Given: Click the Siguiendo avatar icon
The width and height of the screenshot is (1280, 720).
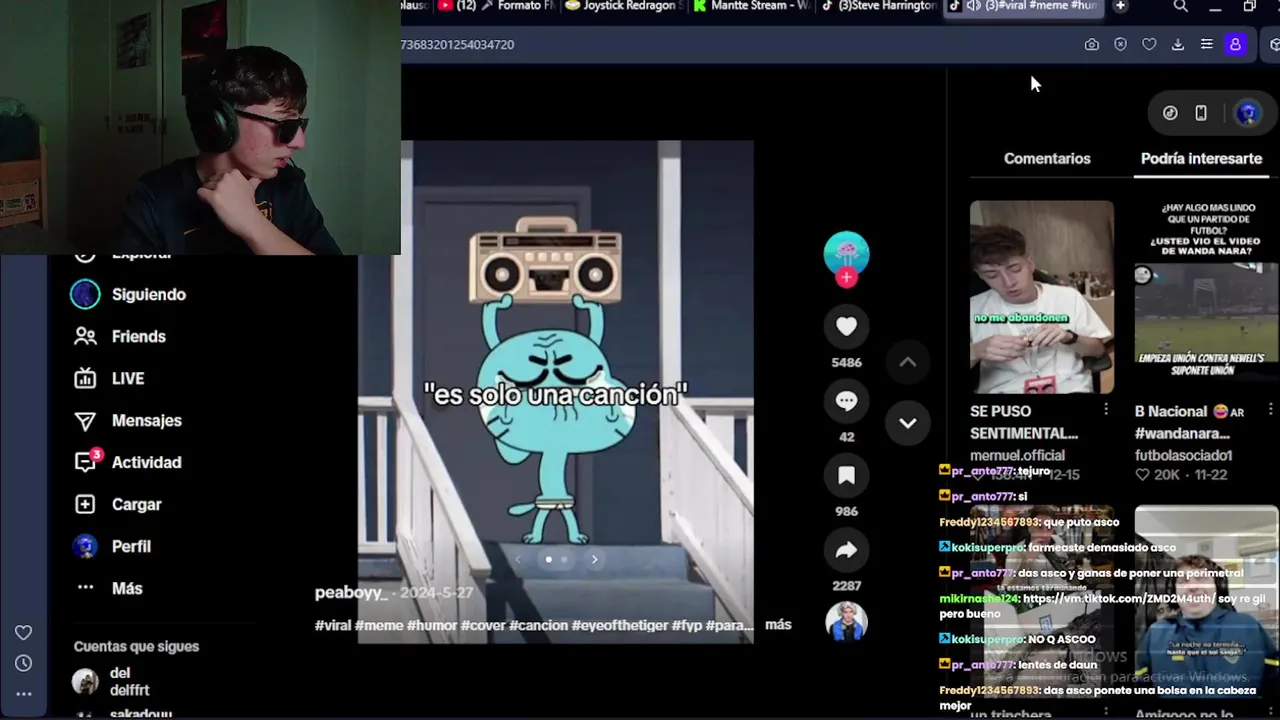Looking at the screenshot, I should pyautogui.click(x=85, y=294).
